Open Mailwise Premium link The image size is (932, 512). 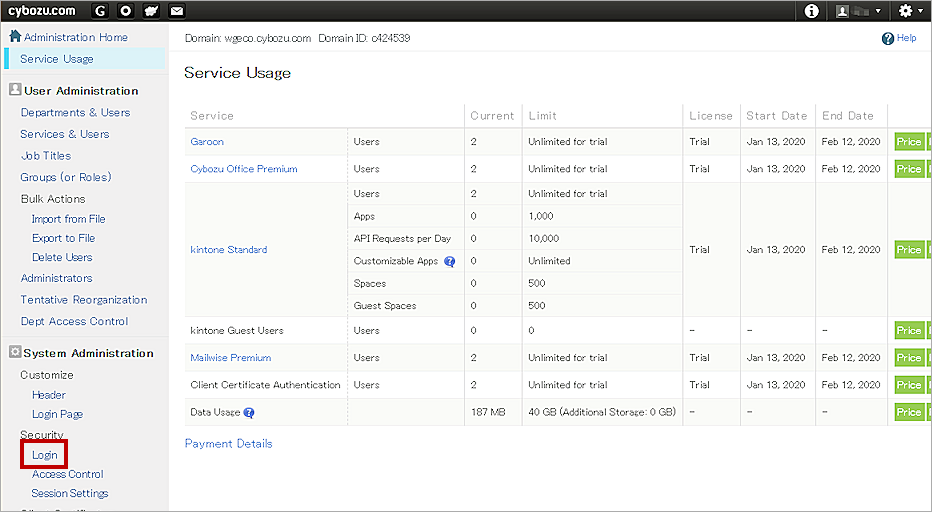pos(231,357)
